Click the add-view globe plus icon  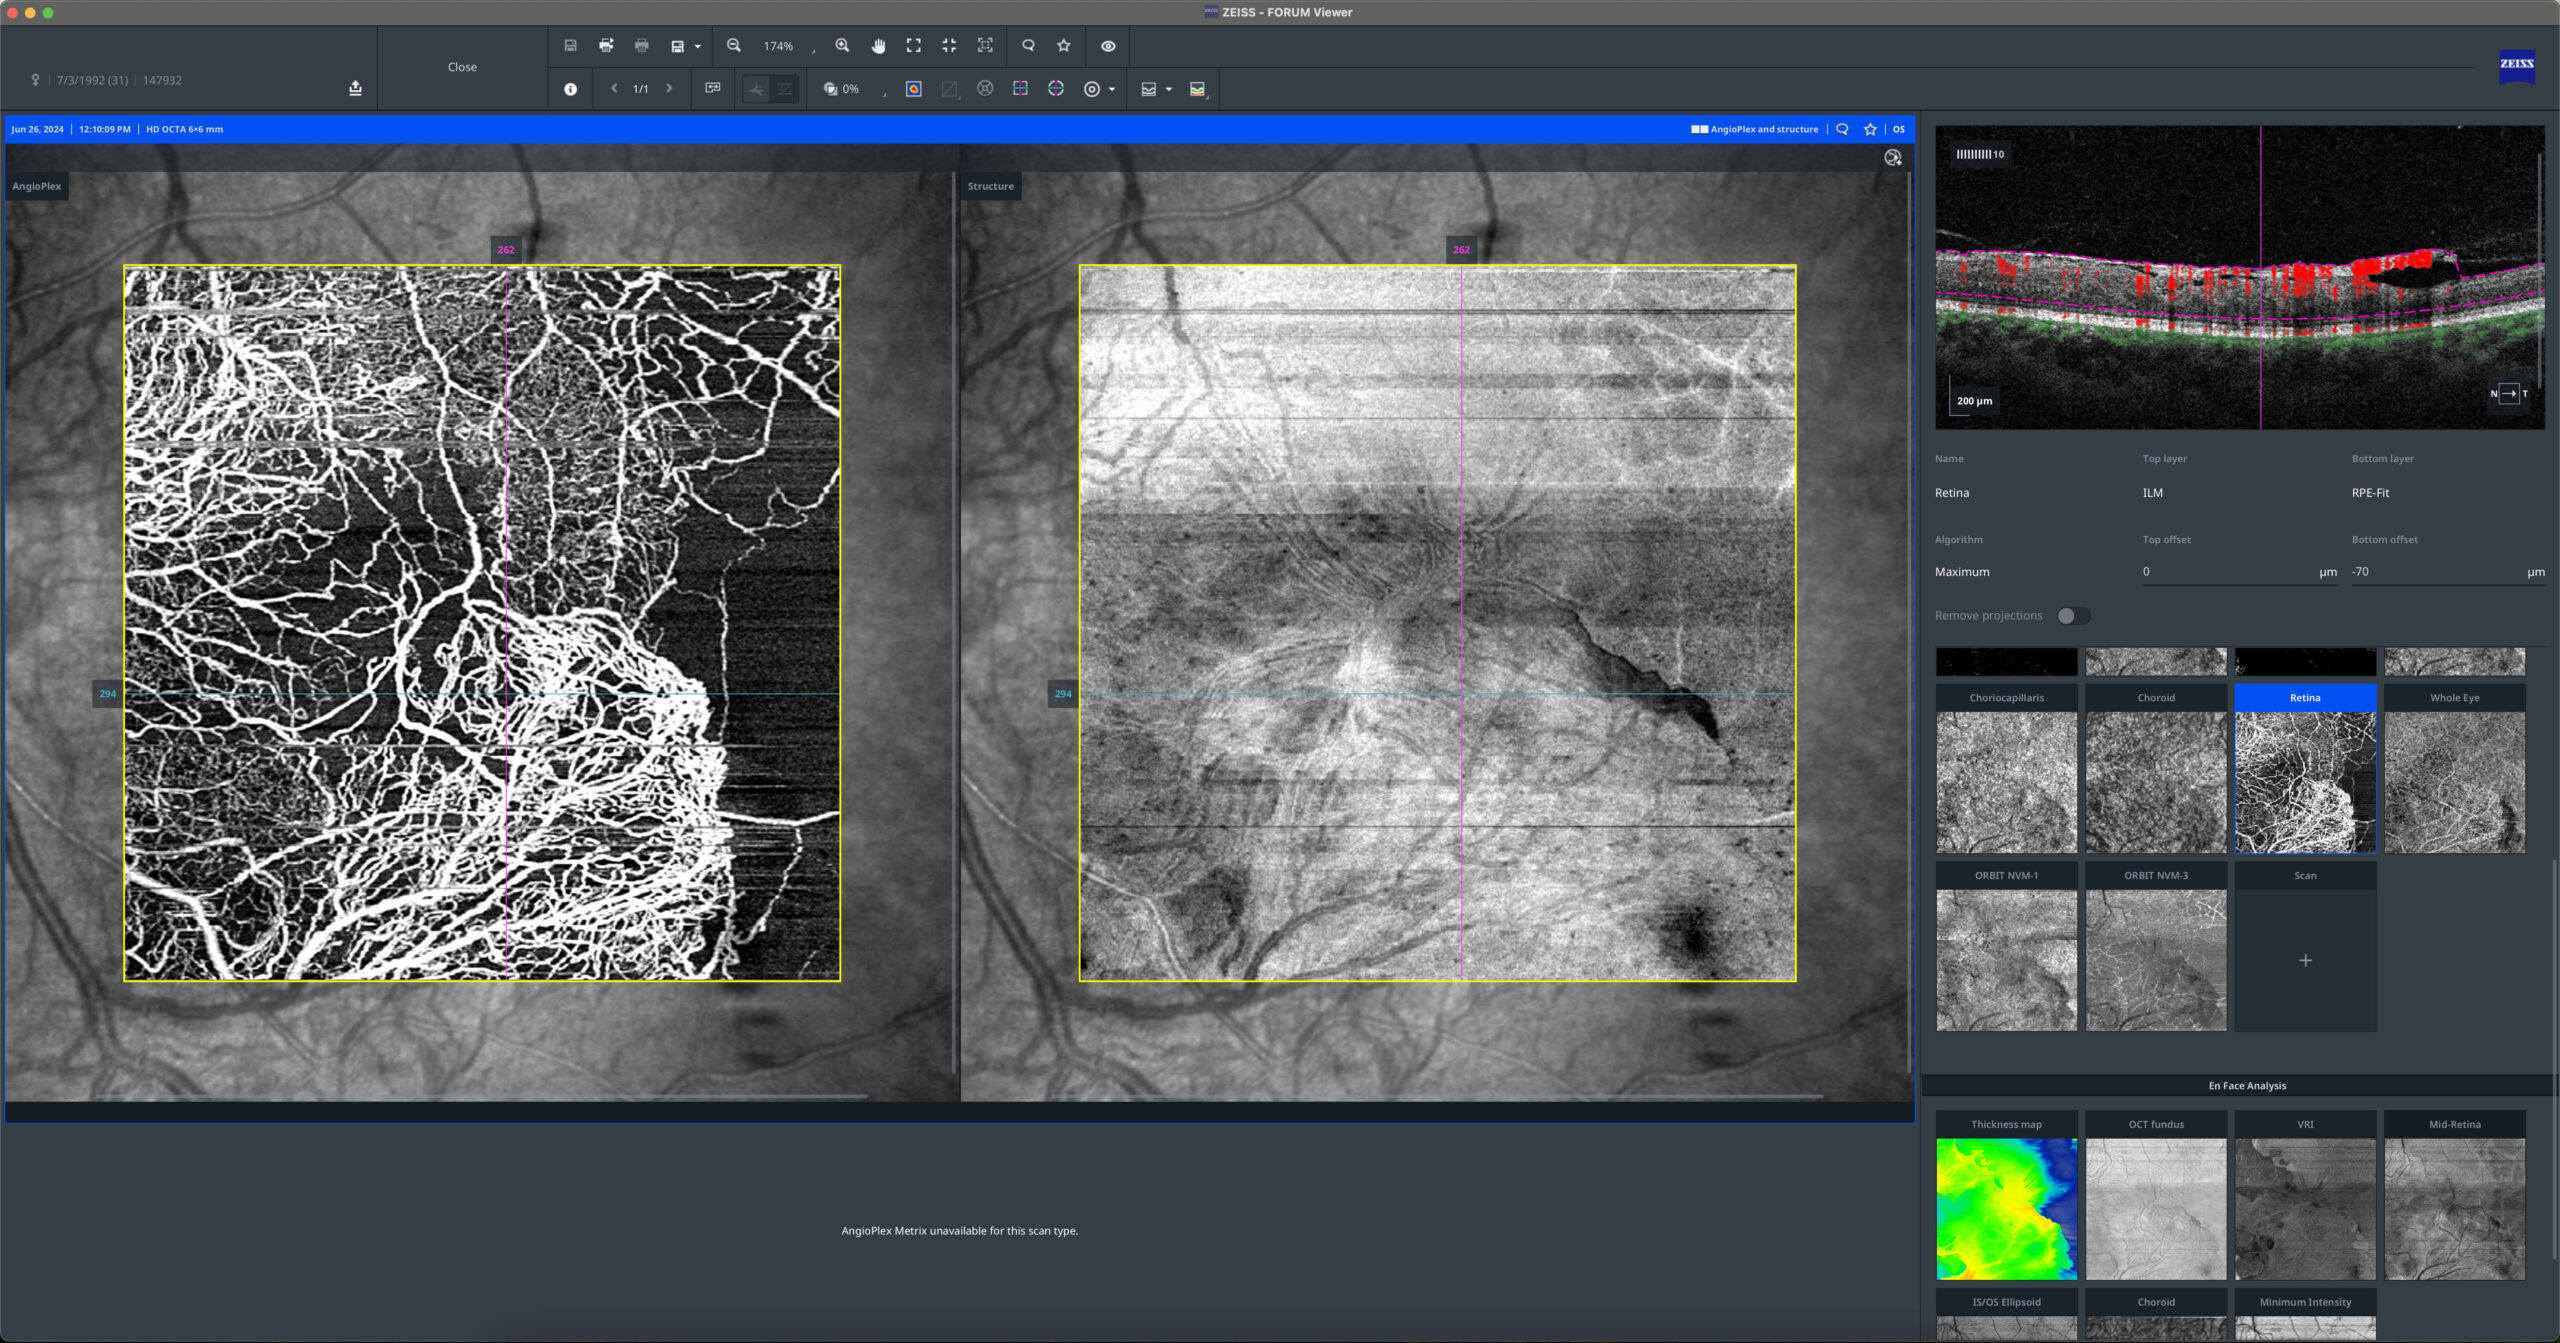pos(1892,158)
